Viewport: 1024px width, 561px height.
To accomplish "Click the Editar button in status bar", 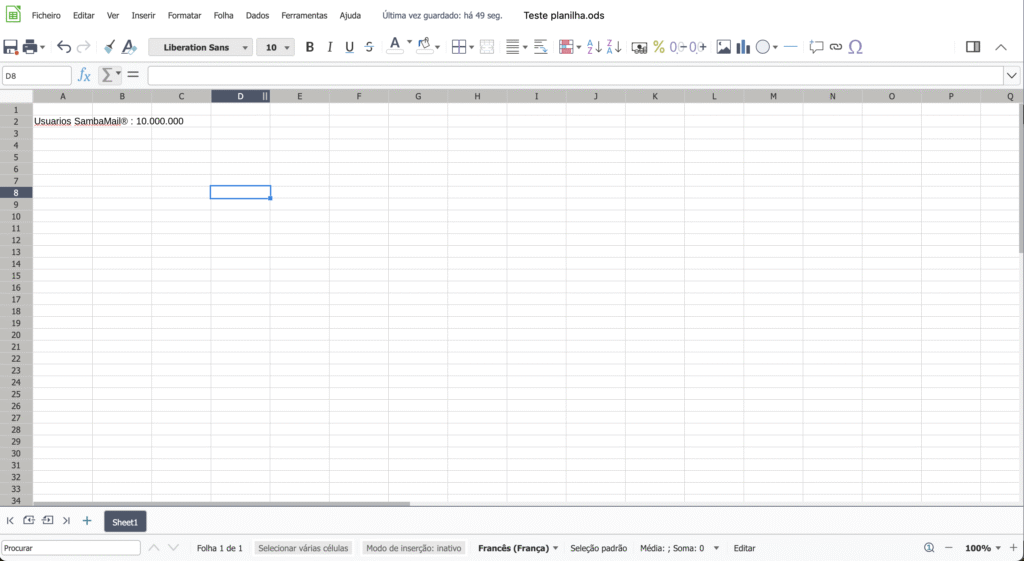I will pyautogui.click(x=744, y=548).
